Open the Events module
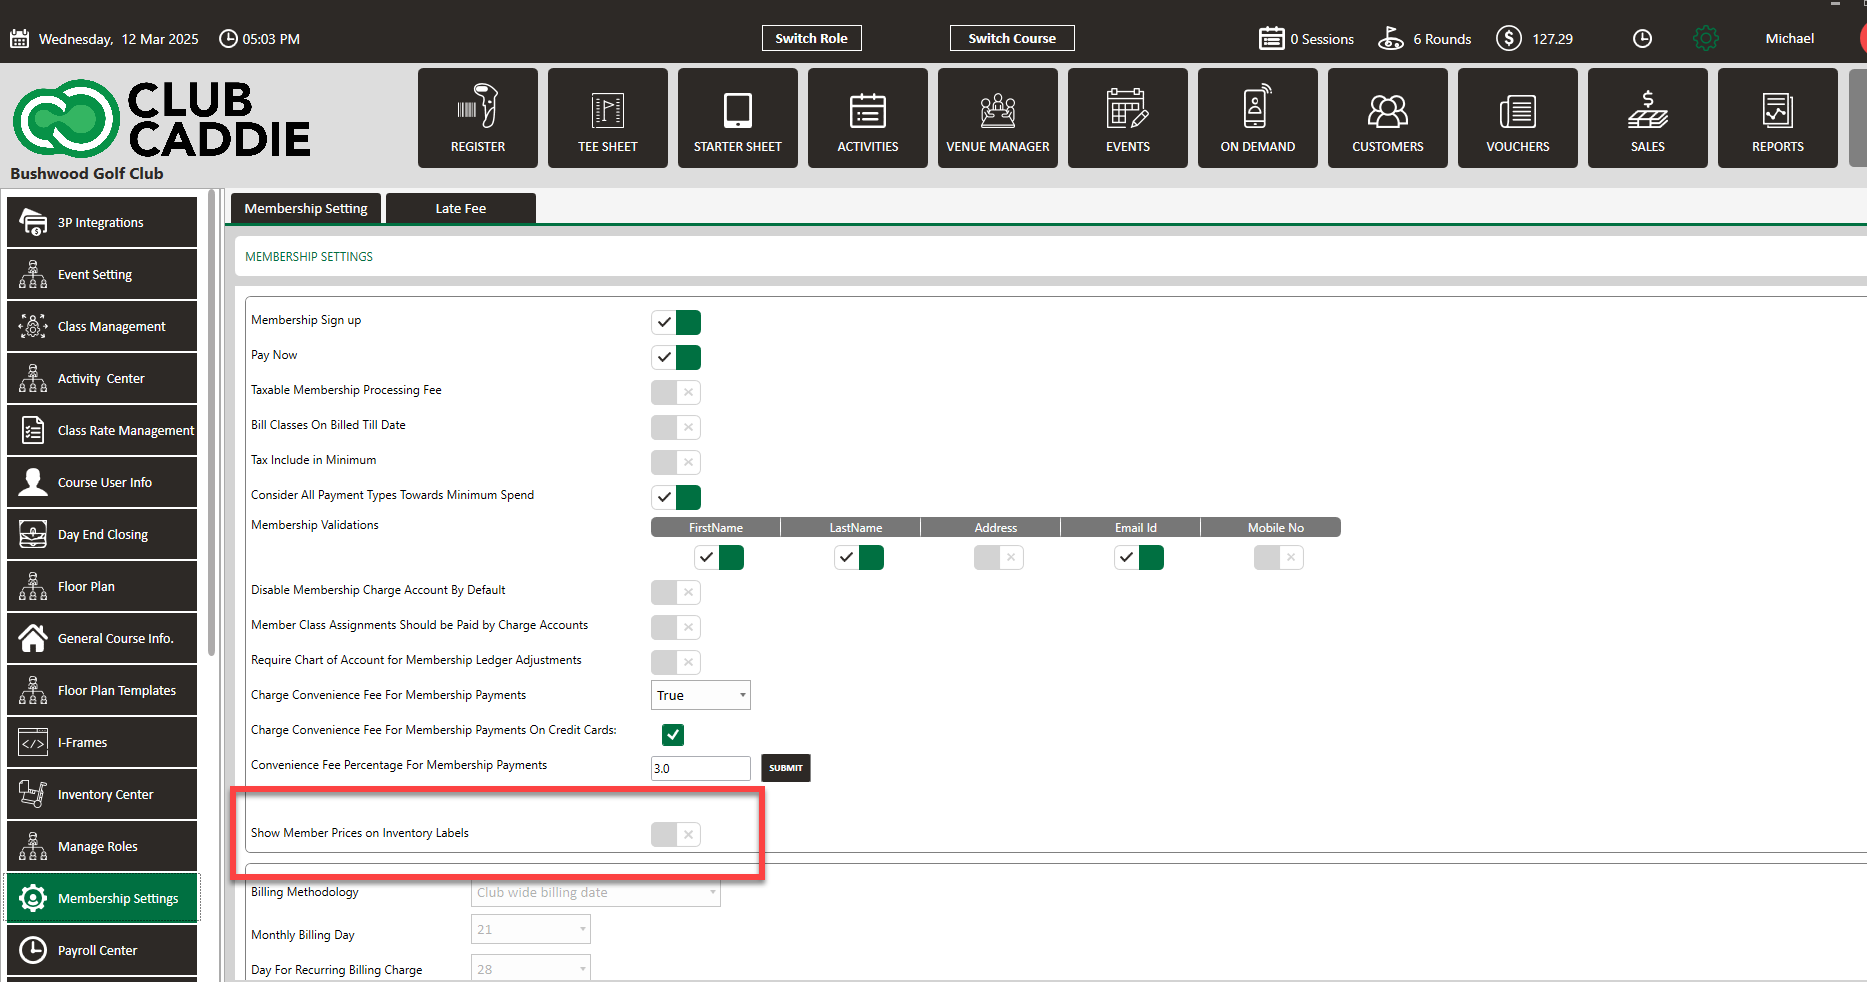This screenshot has height=982, width=1867. tap(1128, 118)
